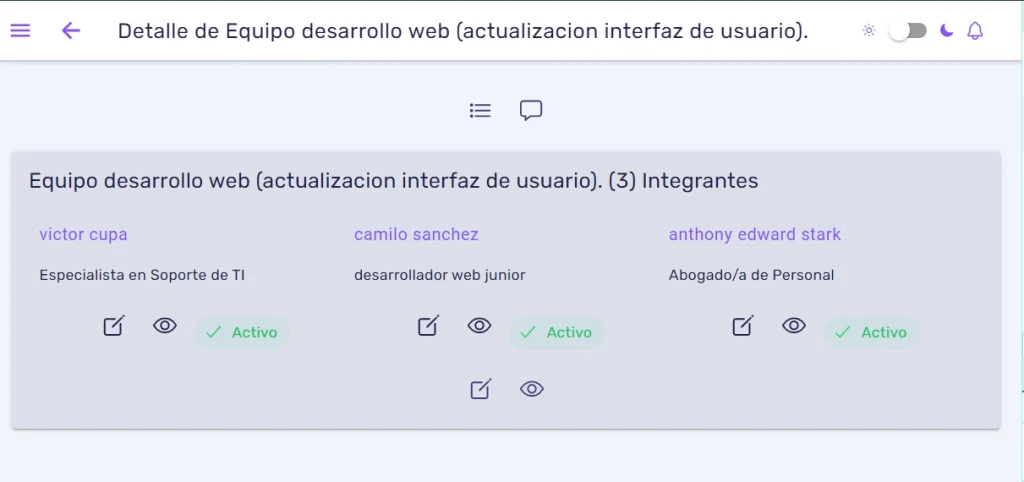The image size is (1024, 482).
Task: View victor cupa's details with eye icon
Action: click(x=165, y=325)
